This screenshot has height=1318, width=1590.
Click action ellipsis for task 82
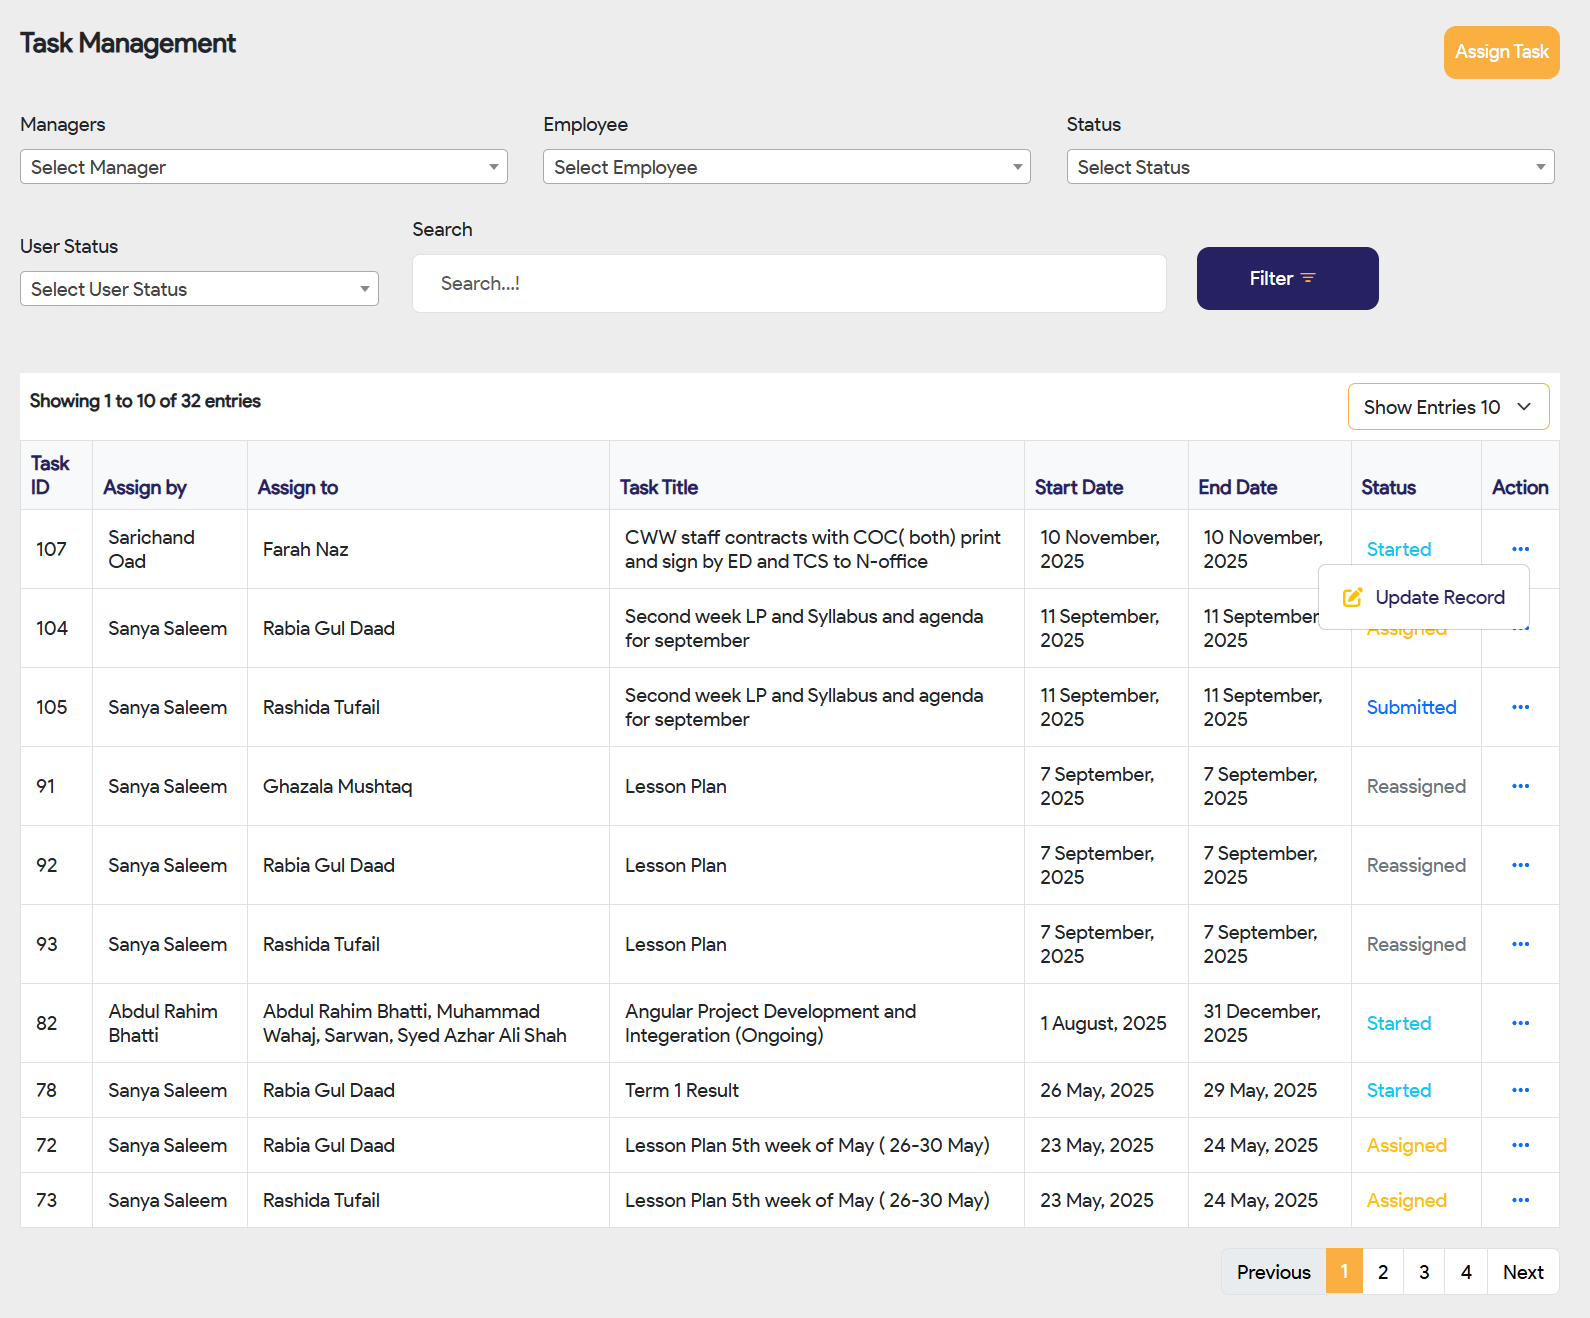click(x=1520, y=1023)
